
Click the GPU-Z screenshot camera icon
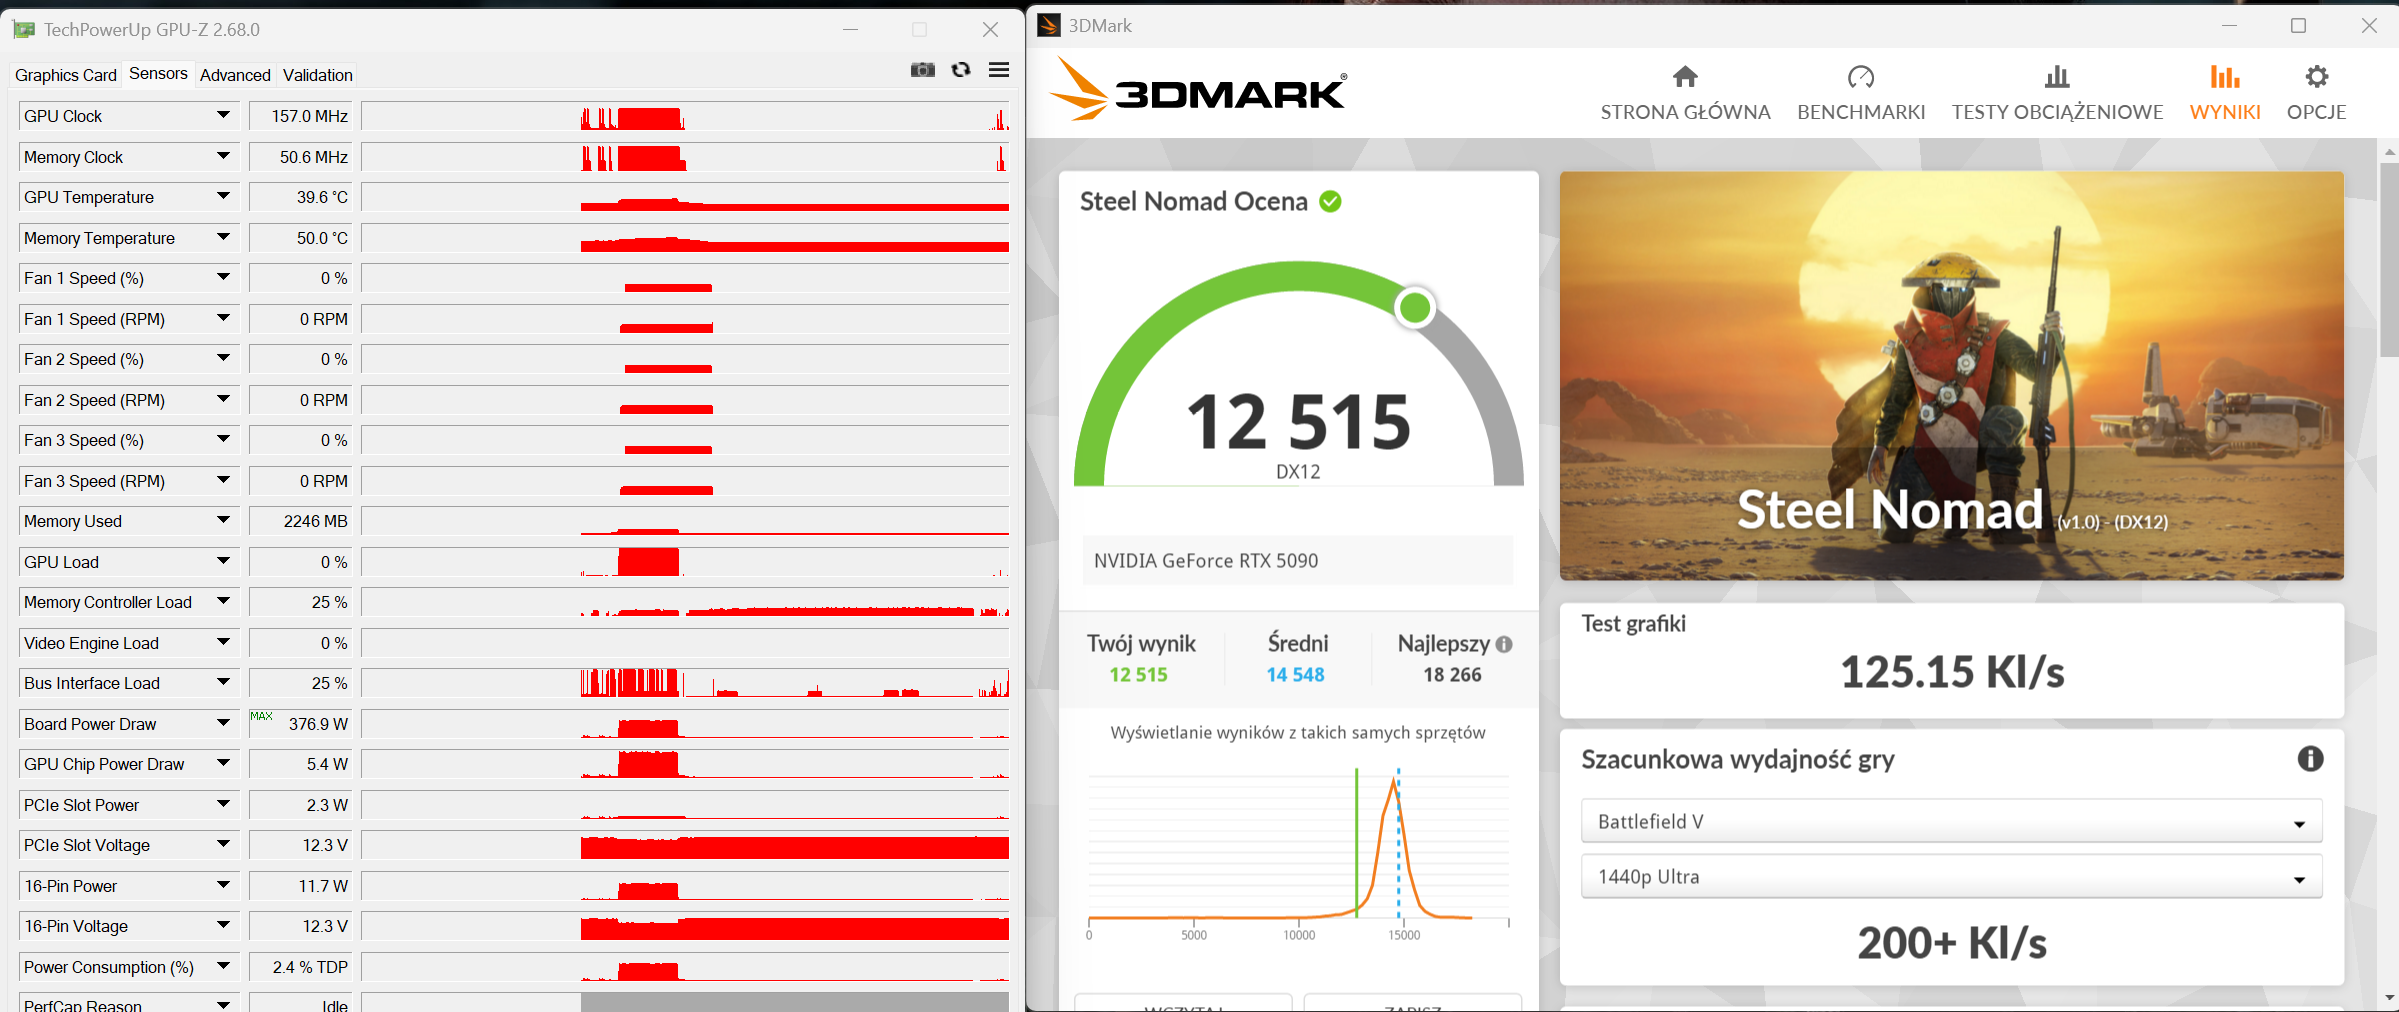[922, 70]
